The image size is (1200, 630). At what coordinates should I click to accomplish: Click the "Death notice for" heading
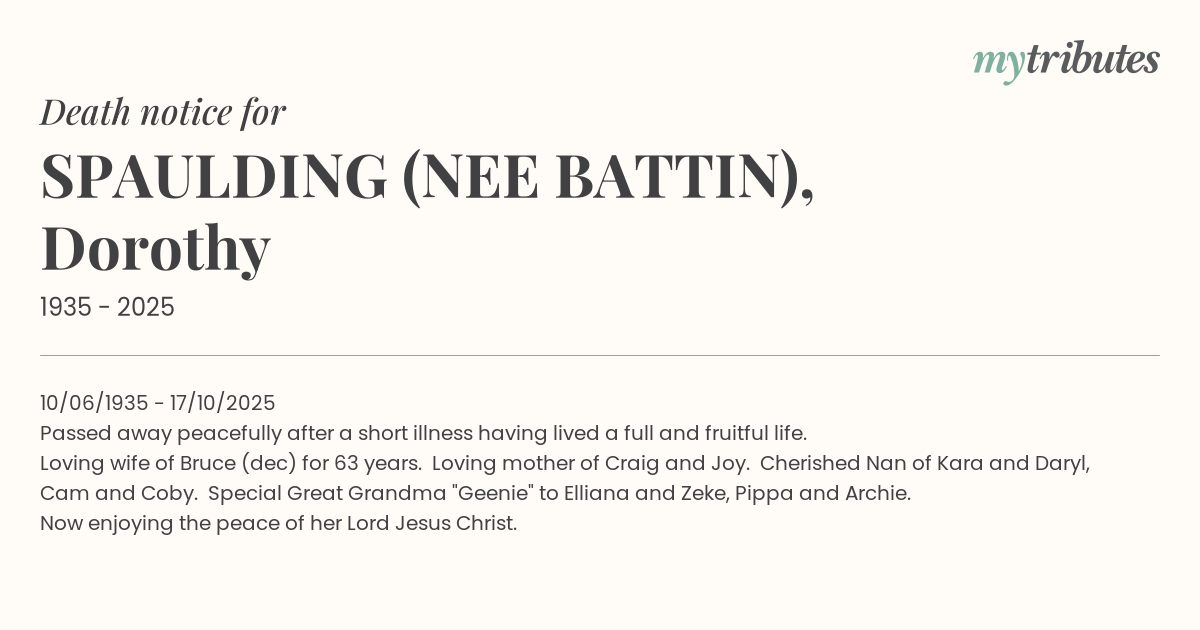(x=163, y=113)
